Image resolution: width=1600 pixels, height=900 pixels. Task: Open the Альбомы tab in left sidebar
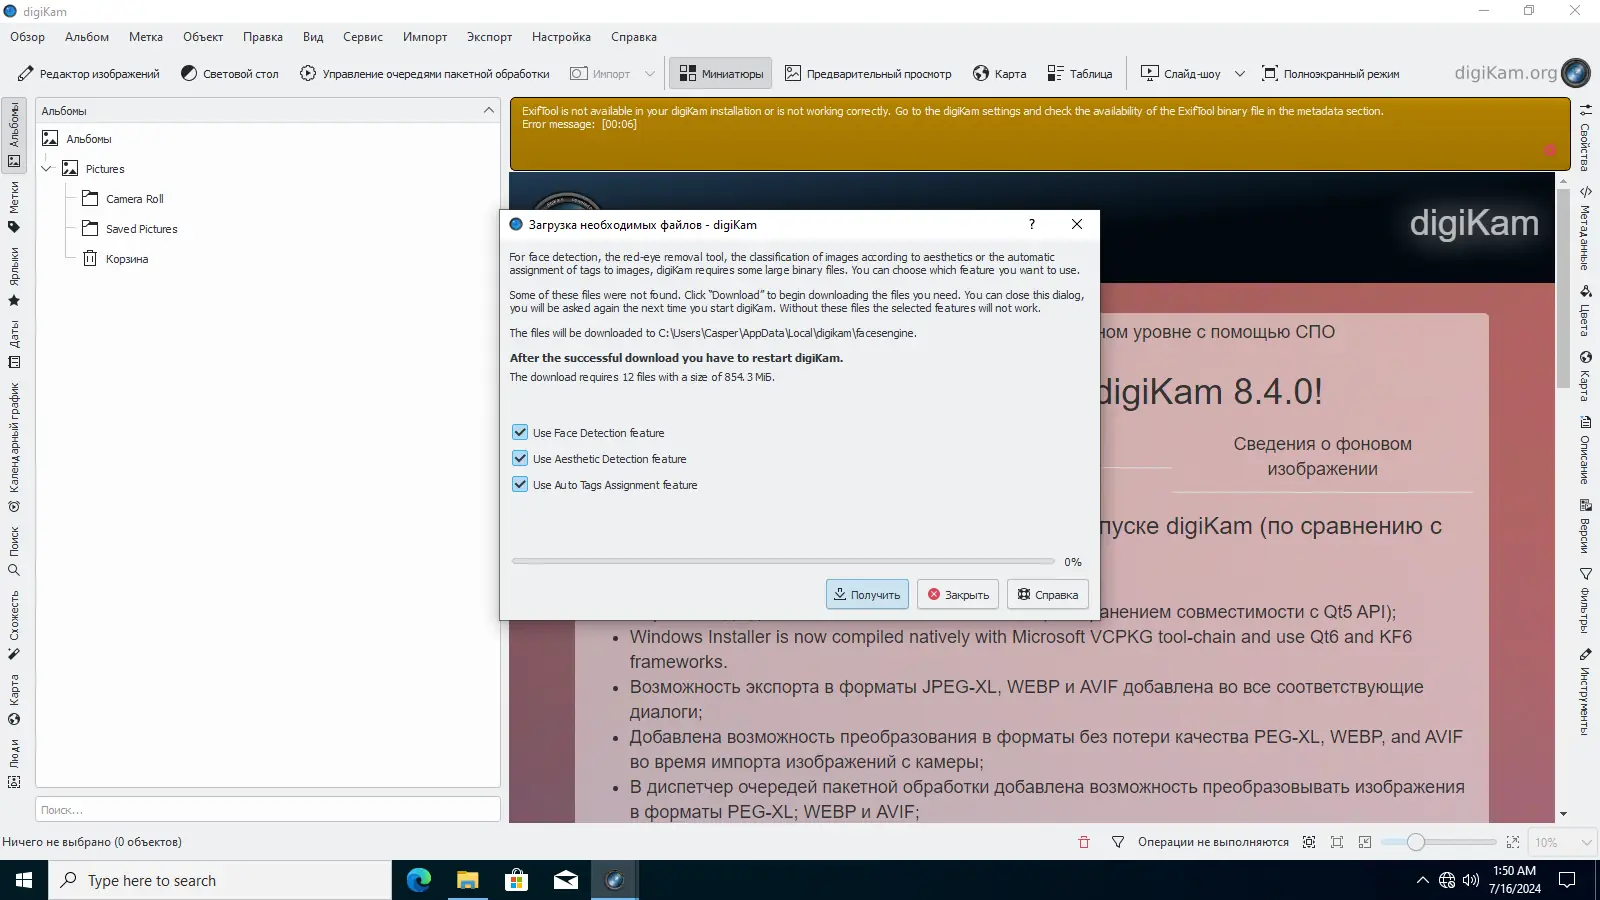click(14, 134)
